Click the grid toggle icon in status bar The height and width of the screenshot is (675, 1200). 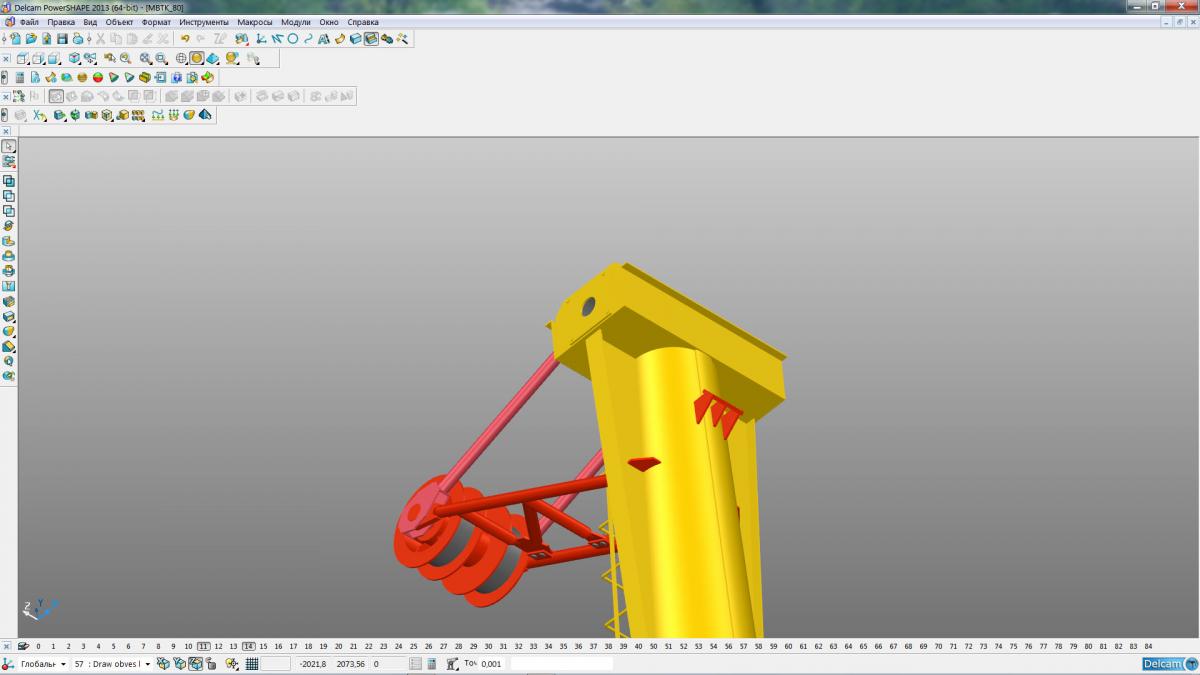(252, 664)
